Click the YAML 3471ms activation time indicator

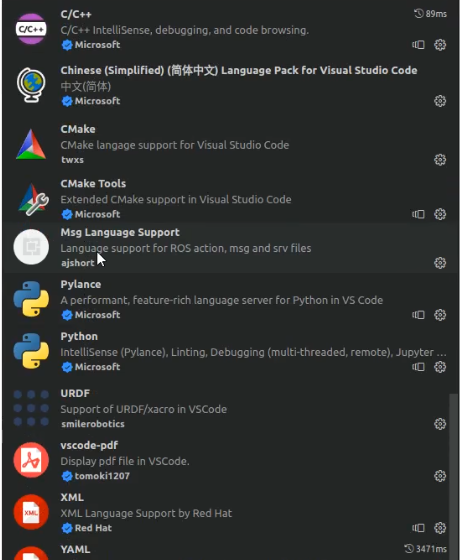pyautogui.click(x=425, y=549)
